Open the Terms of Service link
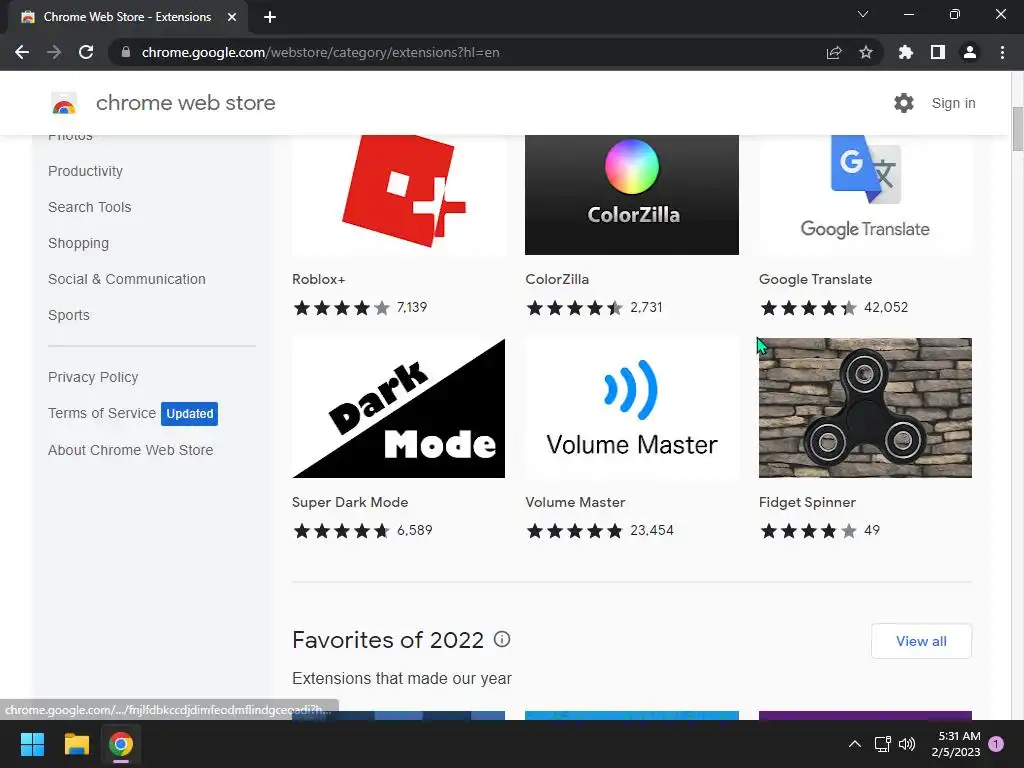Screen dimensions: 1024x768 point(102,413)
